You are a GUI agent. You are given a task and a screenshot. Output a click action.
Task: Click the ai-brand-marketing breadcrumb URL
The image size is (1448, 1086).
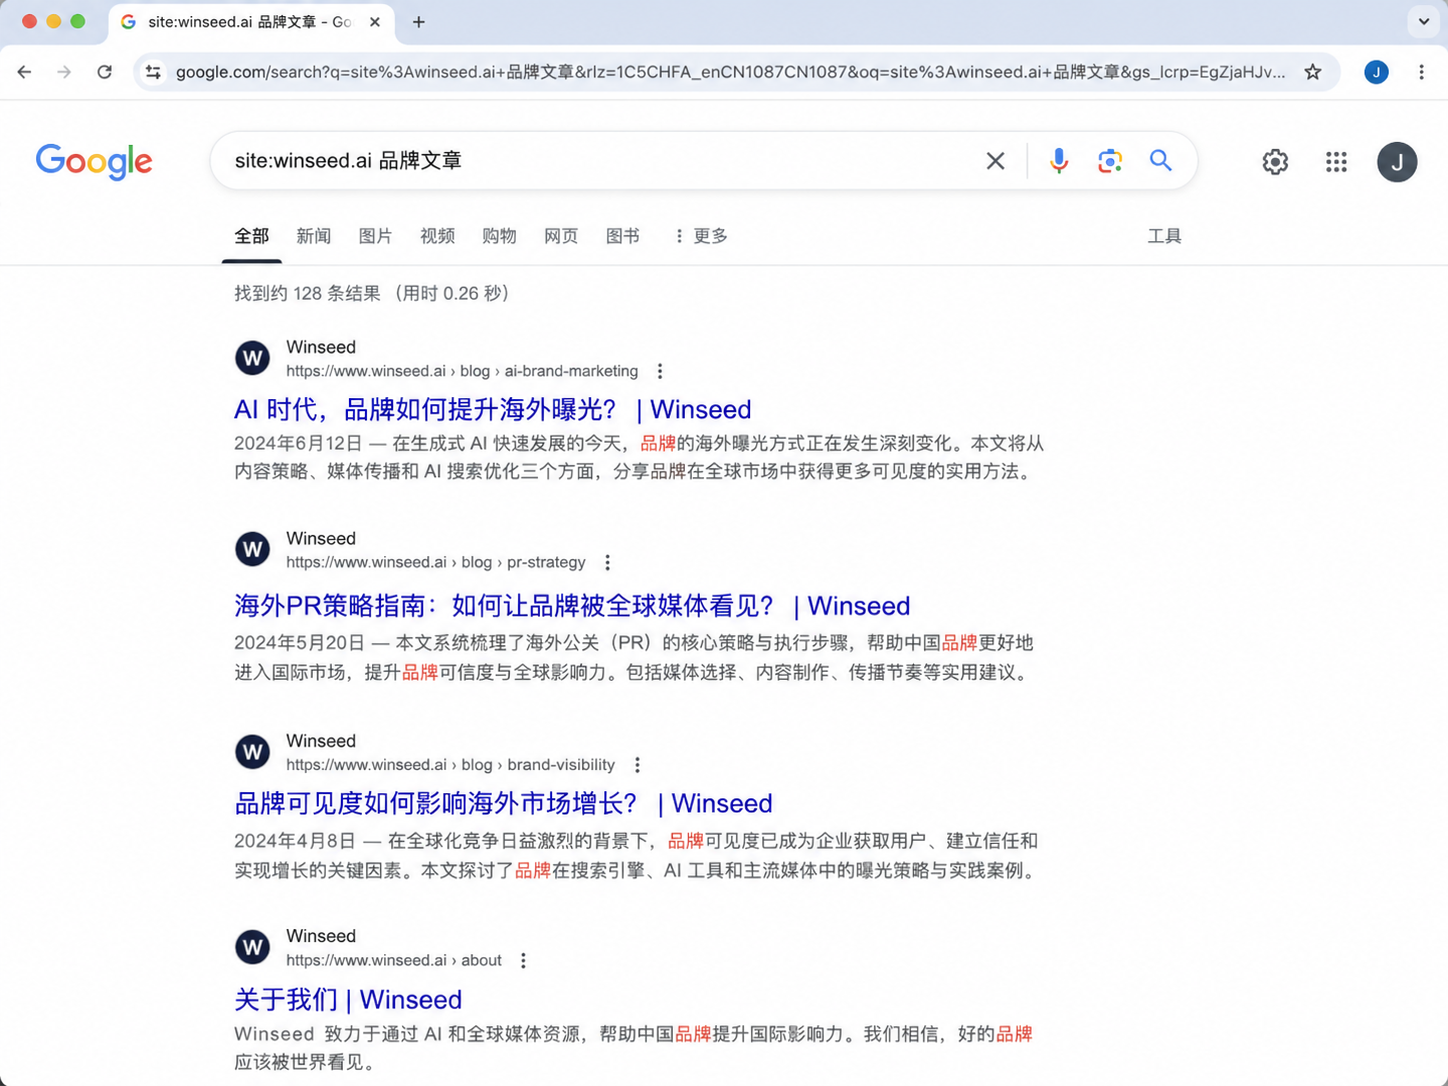pos(462,371)
